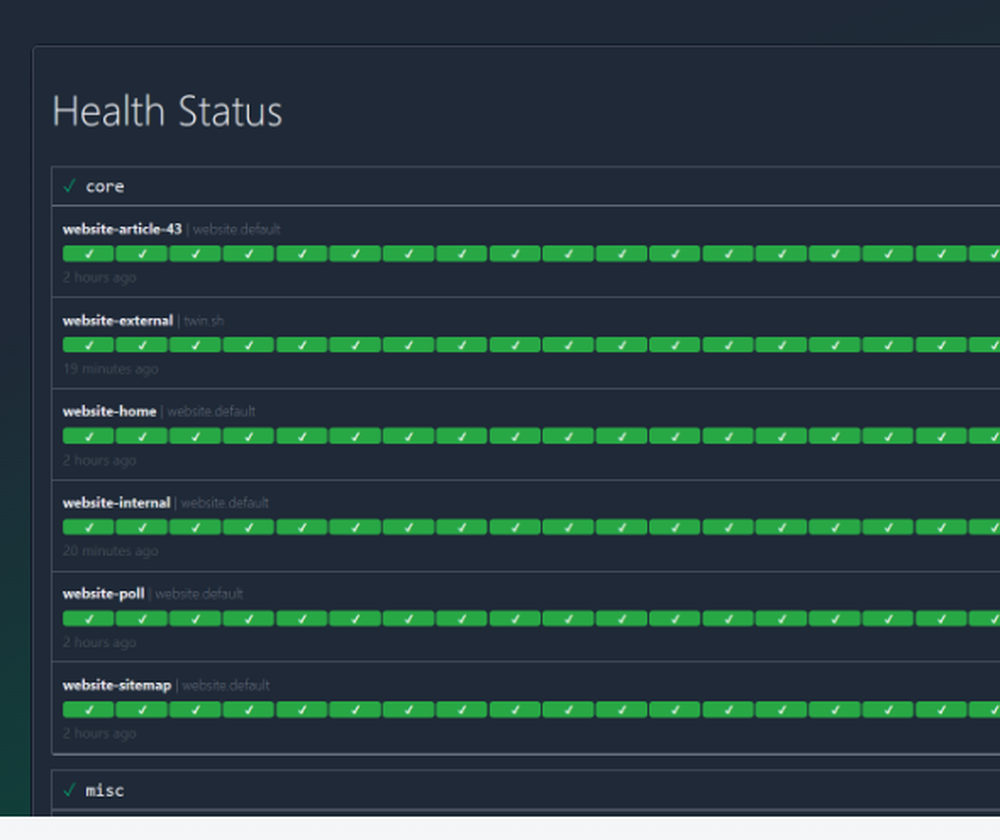Click '2 hours ago' under website-home
Screen dimensions: 1000x840
99,460
